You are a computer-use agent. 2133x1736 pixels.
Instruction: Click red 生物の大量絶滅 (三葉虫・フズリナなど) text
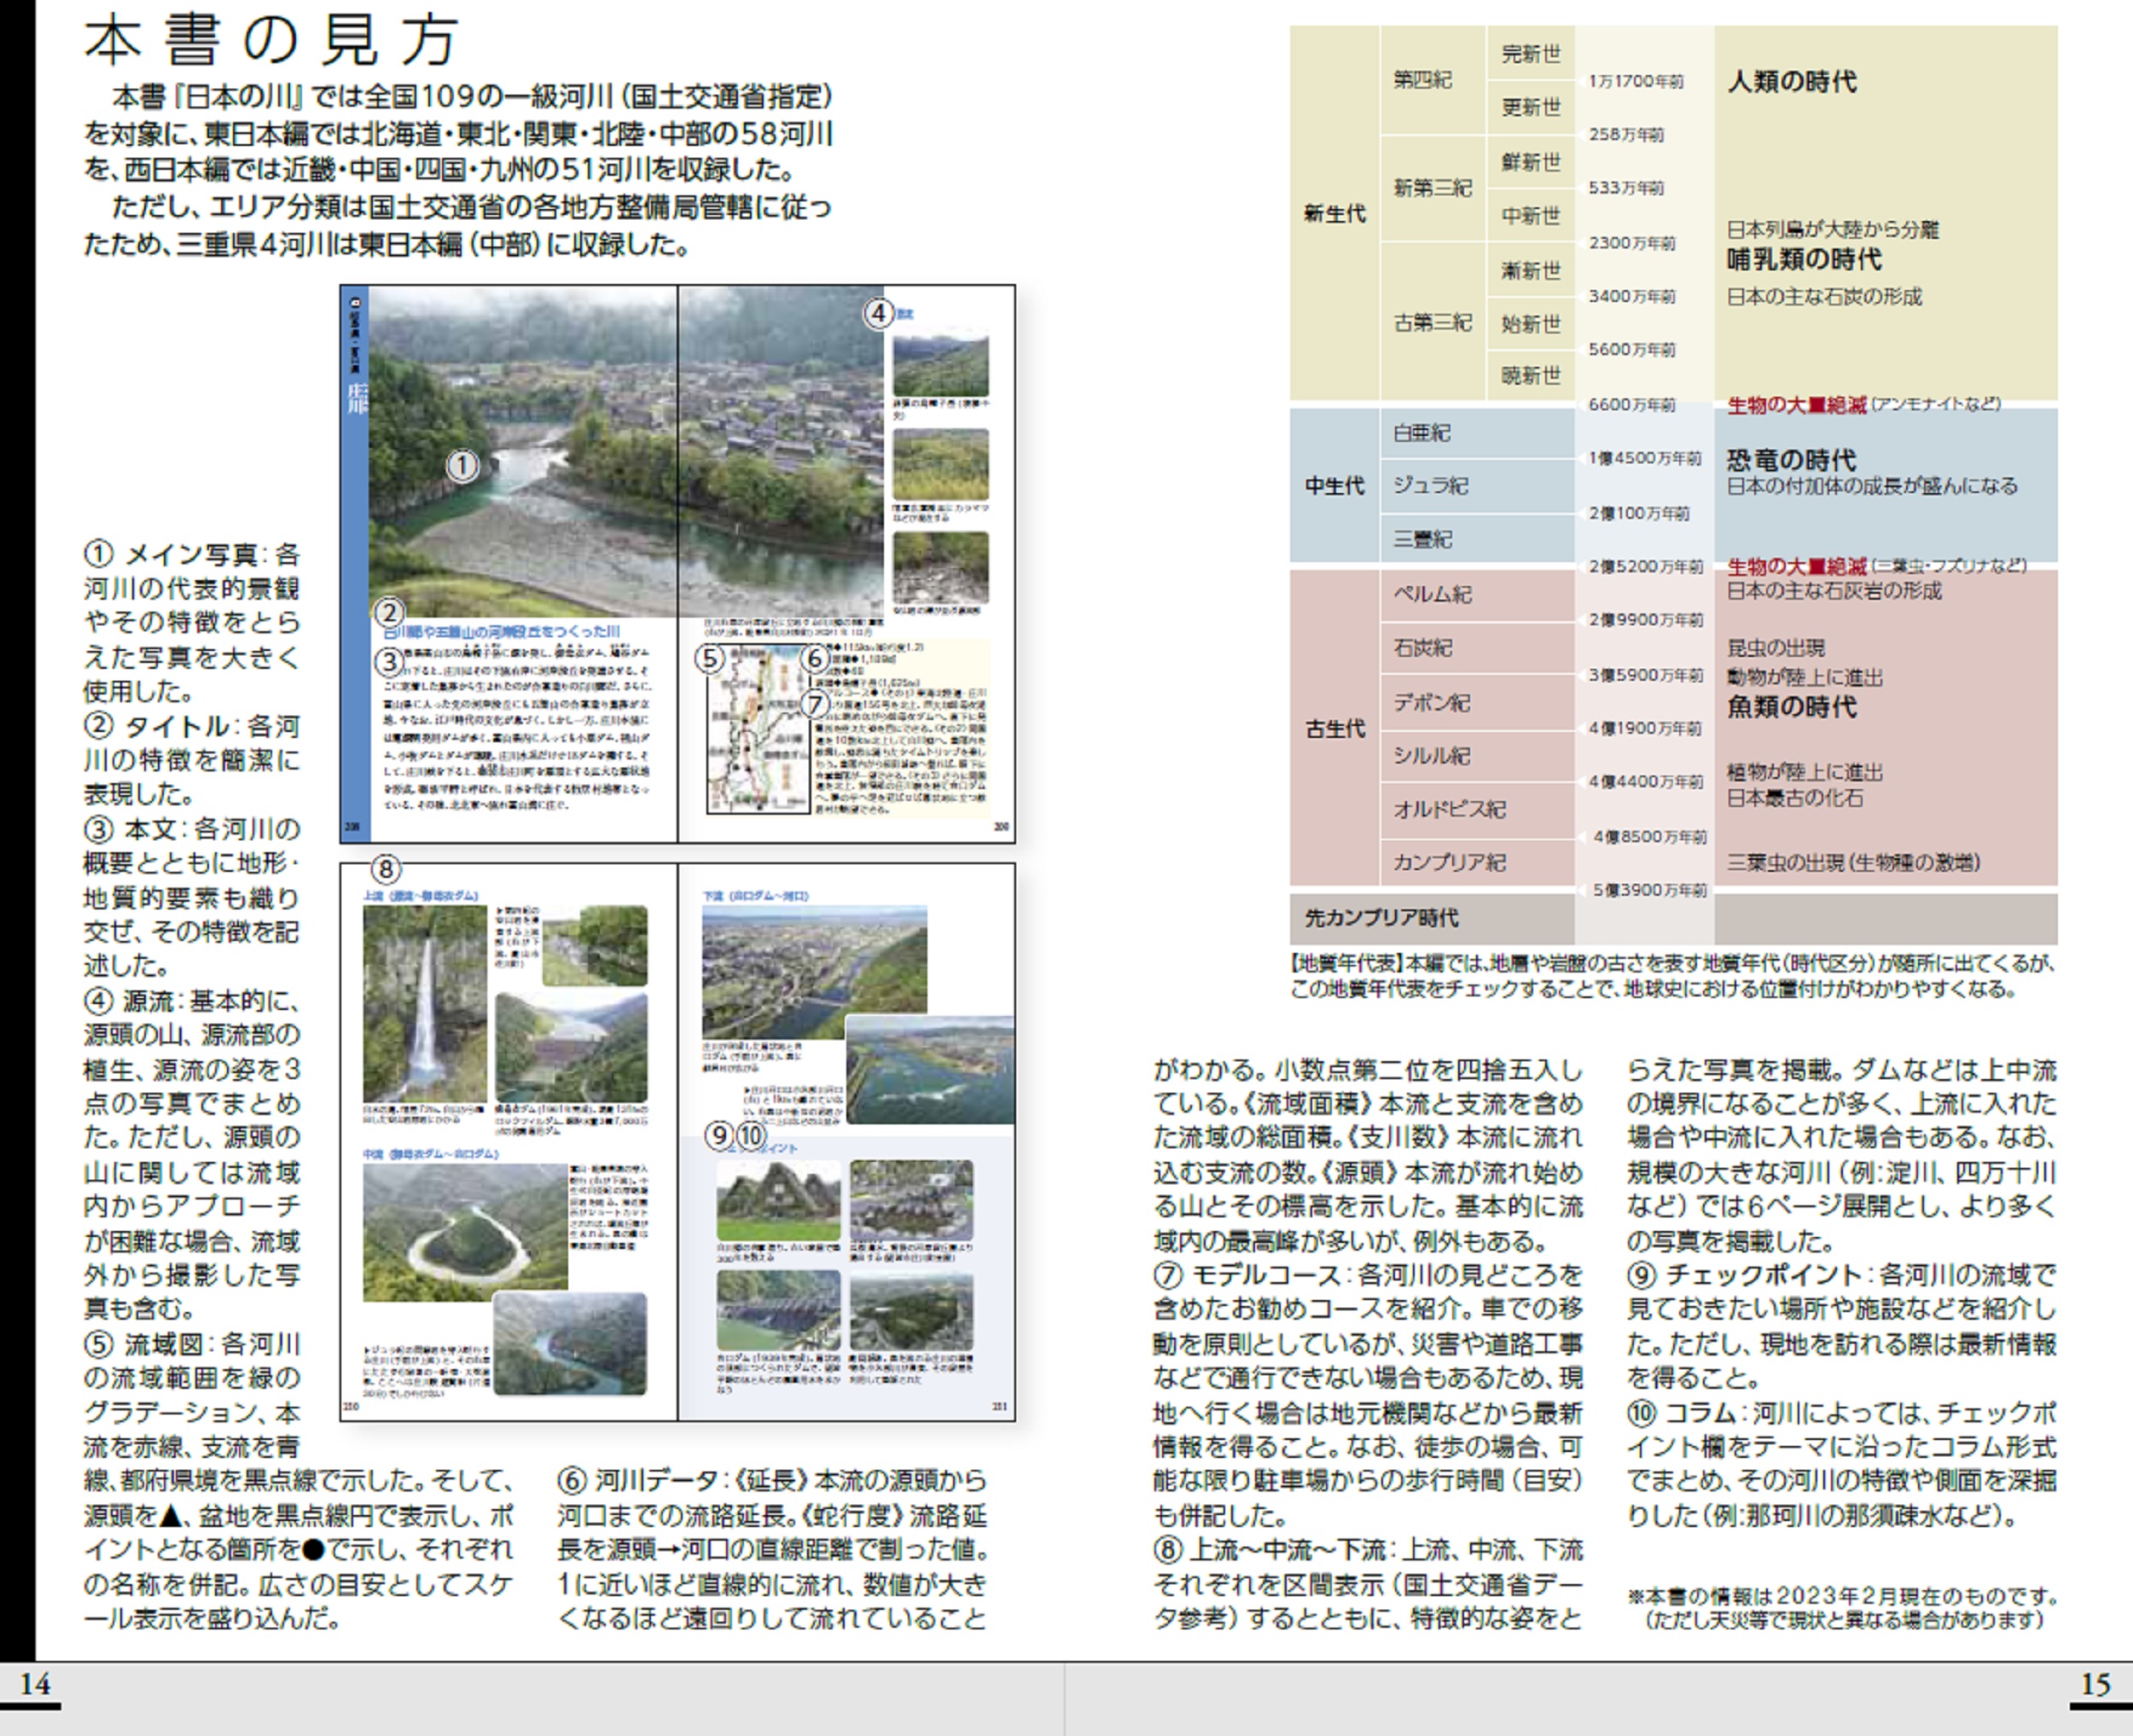click(1877, 566)
